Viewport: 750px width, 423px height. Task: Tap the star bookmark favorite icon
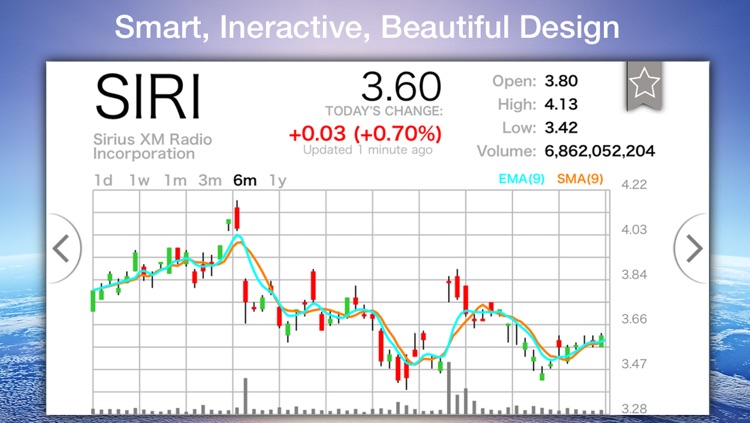click(x=644, y=85)
